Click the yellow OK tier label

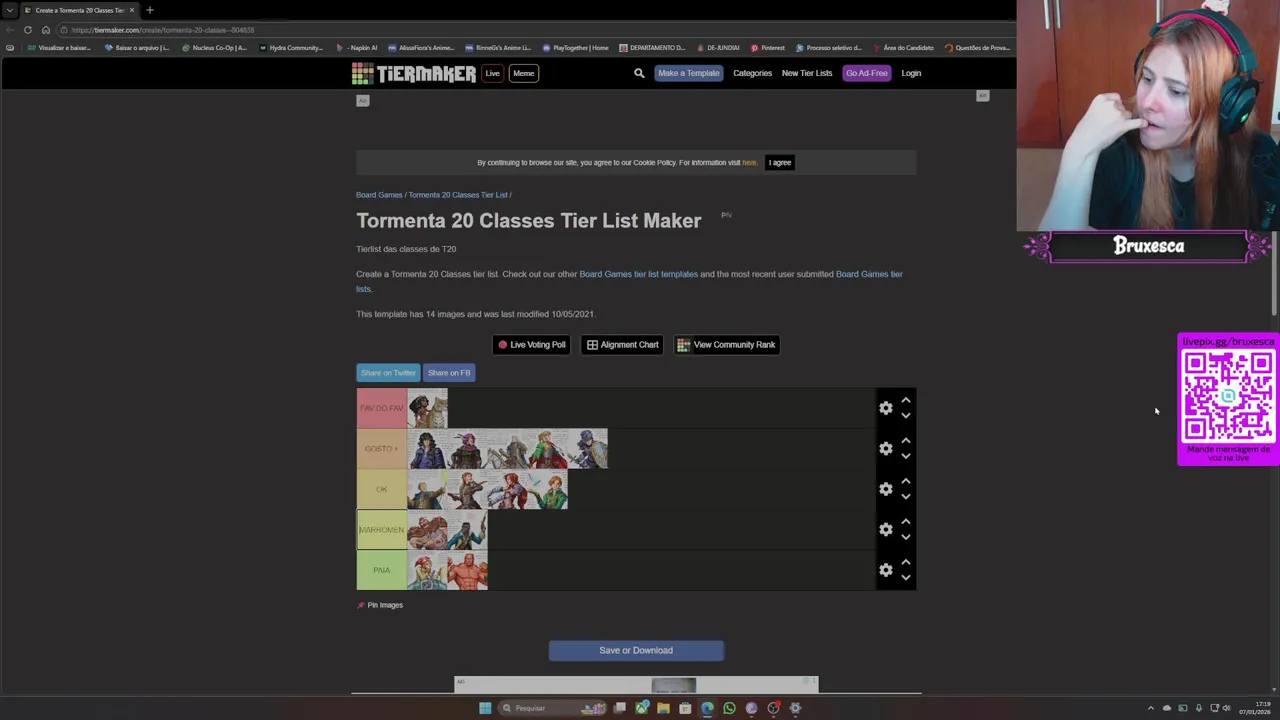point(381,489)
